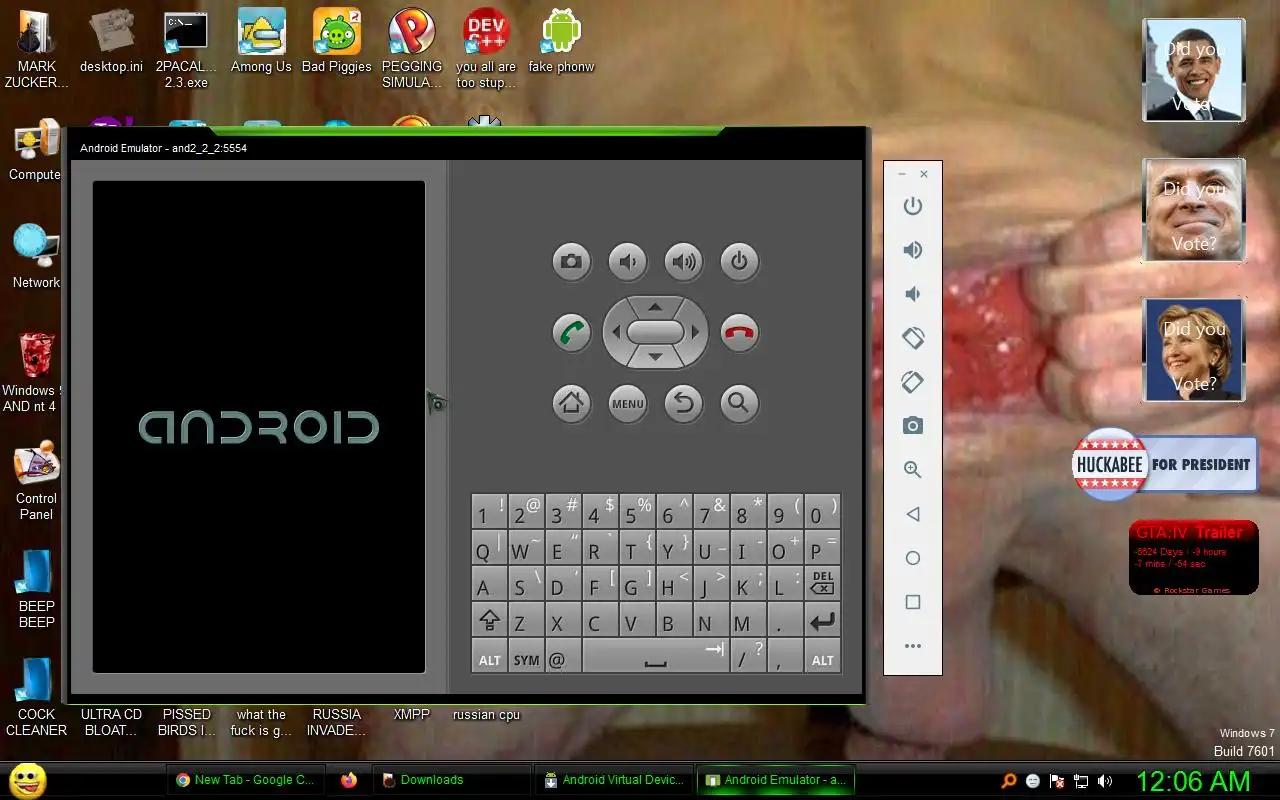This screenshot has height=800, width=1280.
Task: Rotate the device right via side toolbar
Action: pyautogui.click(x=912, y=382)
